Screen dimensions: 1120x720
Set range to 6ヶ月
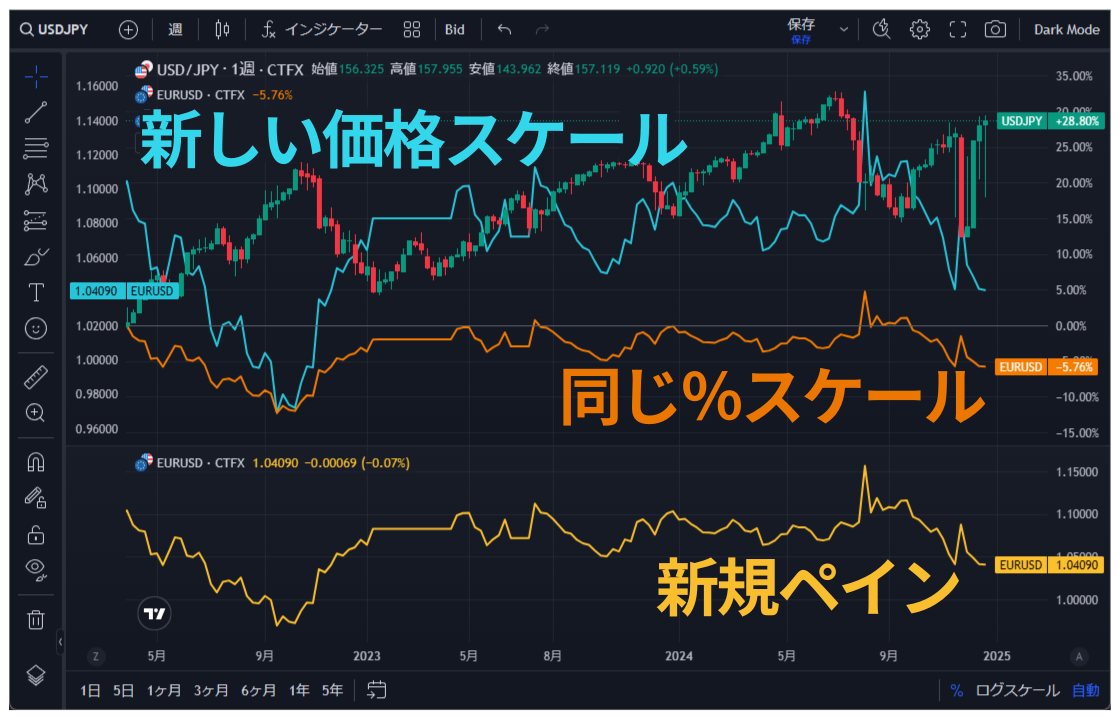[258, 690]
